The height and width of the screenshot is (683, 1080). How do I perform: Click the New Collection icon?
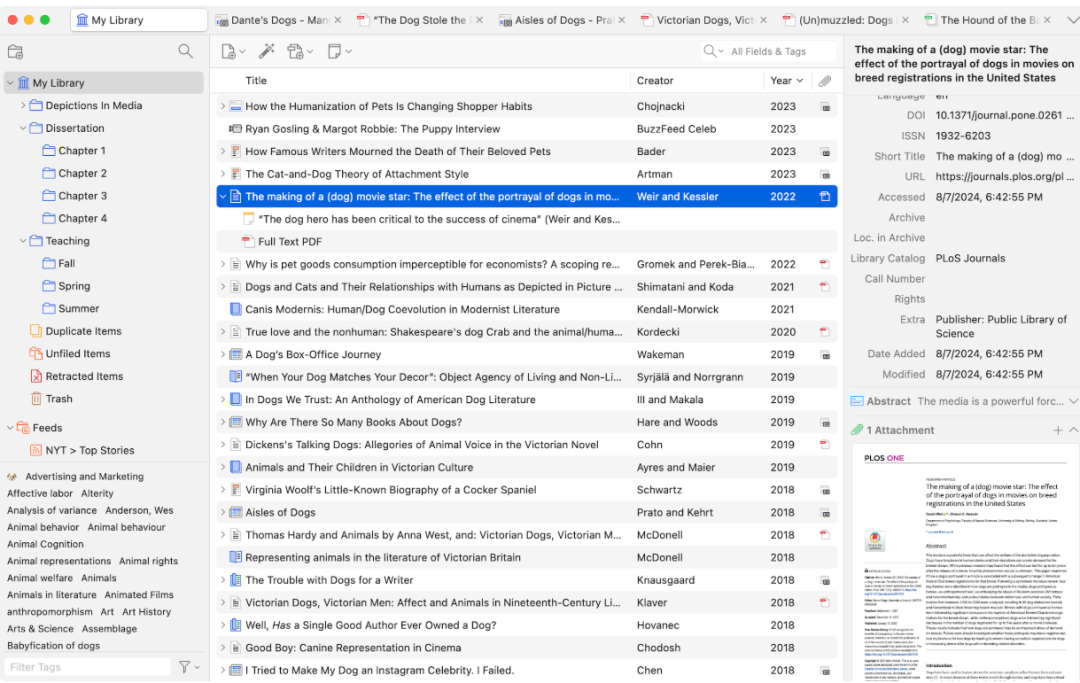point(15,52)
